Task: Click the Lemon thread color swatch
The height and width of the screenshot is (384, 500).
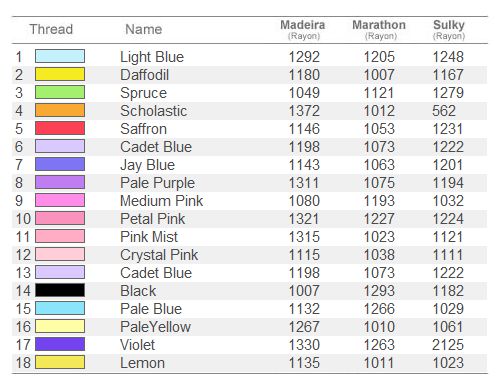Action: 60,362
